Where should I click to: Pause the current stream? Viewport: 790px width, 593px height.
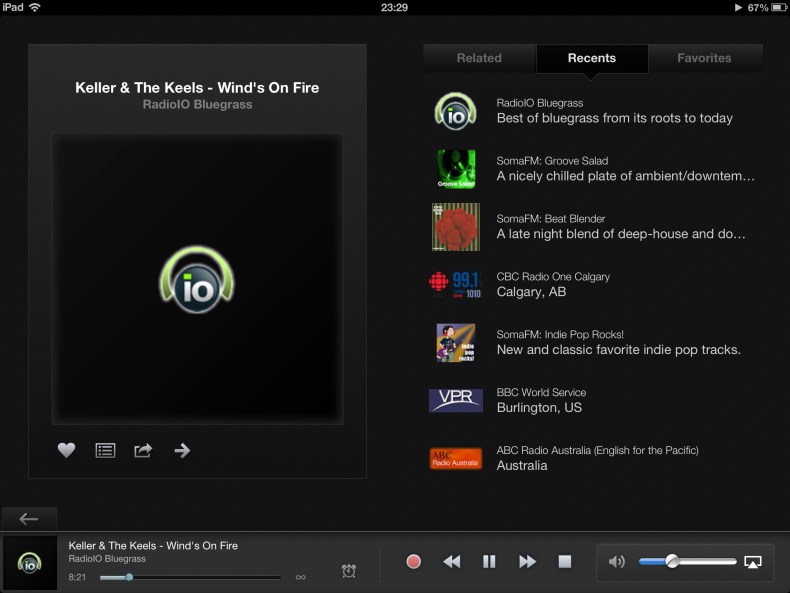tap(489, 562)
